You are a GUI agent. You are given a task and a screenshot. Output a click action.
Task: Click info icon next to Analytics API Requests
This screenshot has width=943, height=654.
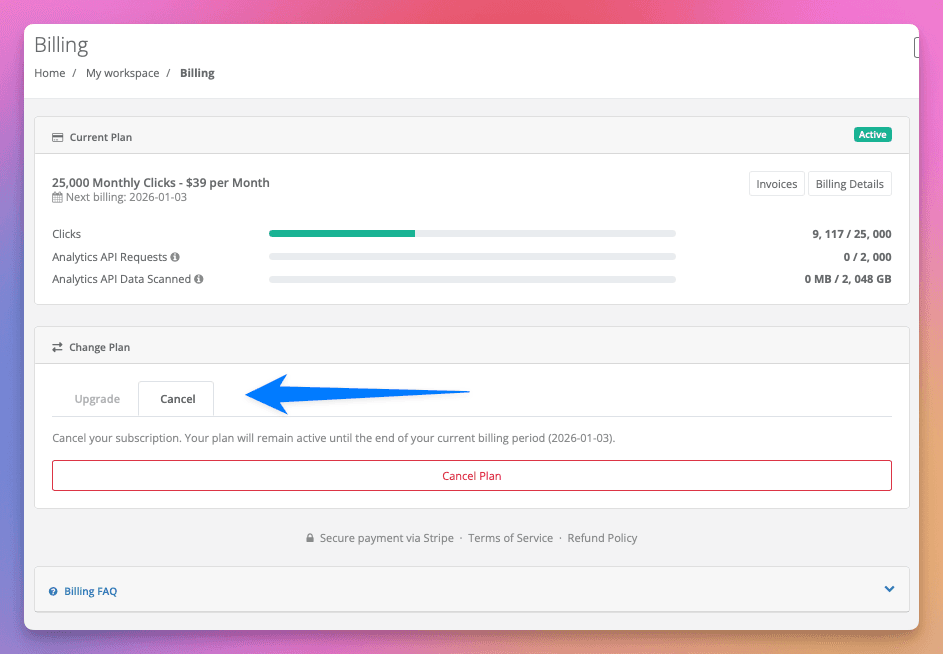pos(175,257)
